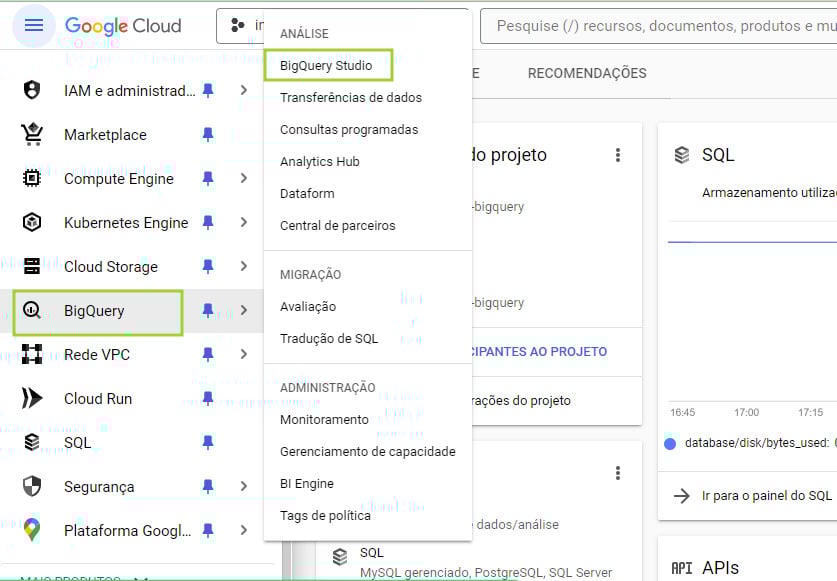Viewport: 837px width, 581px height.
Task: Click the arrow next to Ir para o painel do SQL
Action: click(682, 496)
